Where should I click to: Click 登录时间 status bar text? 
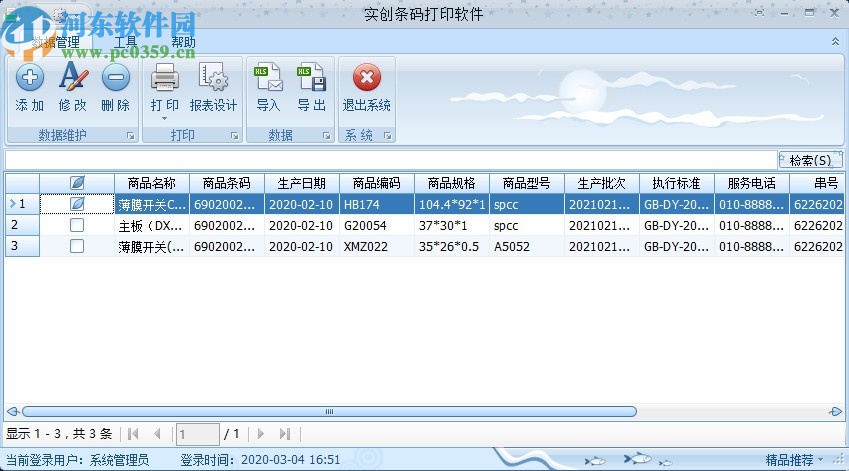click(260, 460)
